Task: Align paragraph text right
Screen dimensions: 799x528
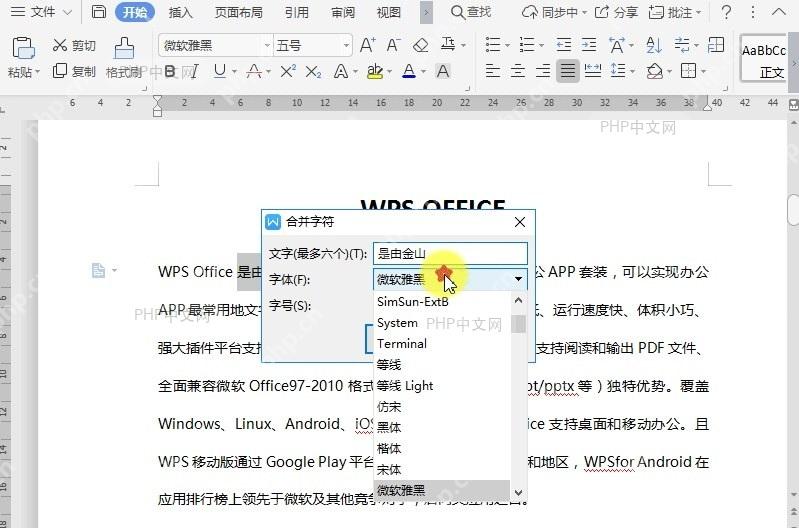Action: coord(543,71)
